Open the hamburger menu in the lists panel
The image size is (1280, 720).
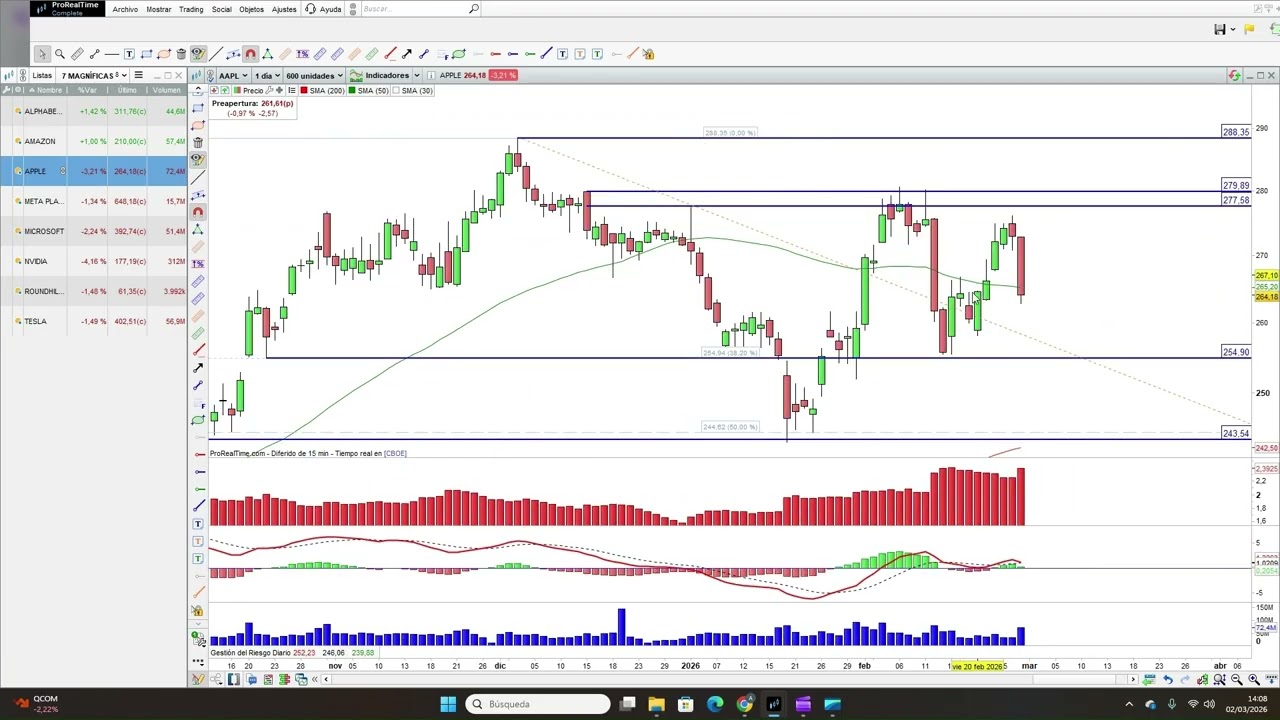138,75
